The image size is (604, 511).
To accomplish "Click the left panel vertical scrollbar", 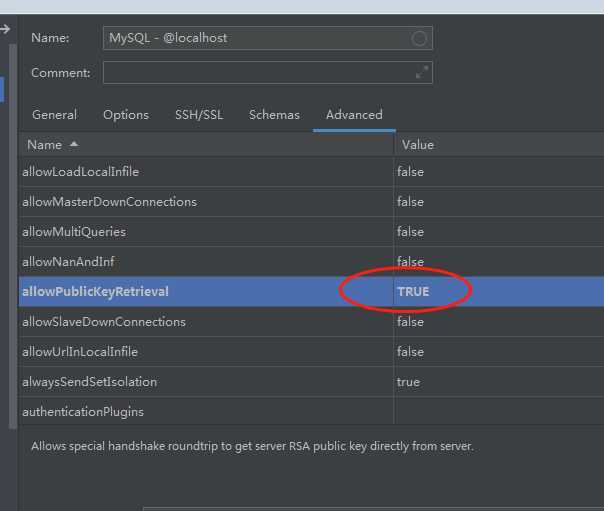I will 13,236.
